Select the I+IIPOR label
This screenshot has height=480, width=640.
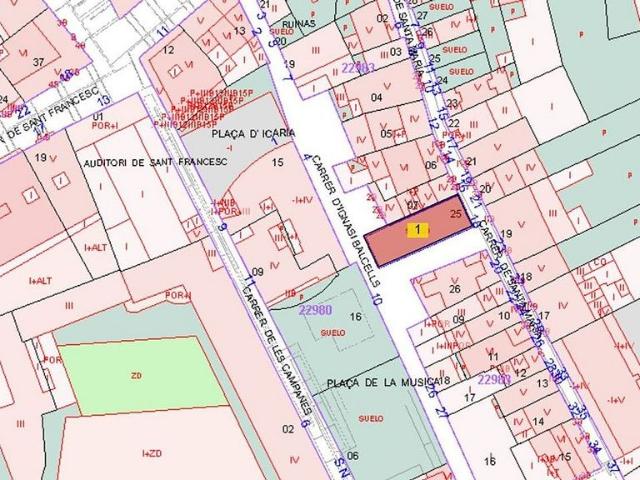click(x=453, y=347)
